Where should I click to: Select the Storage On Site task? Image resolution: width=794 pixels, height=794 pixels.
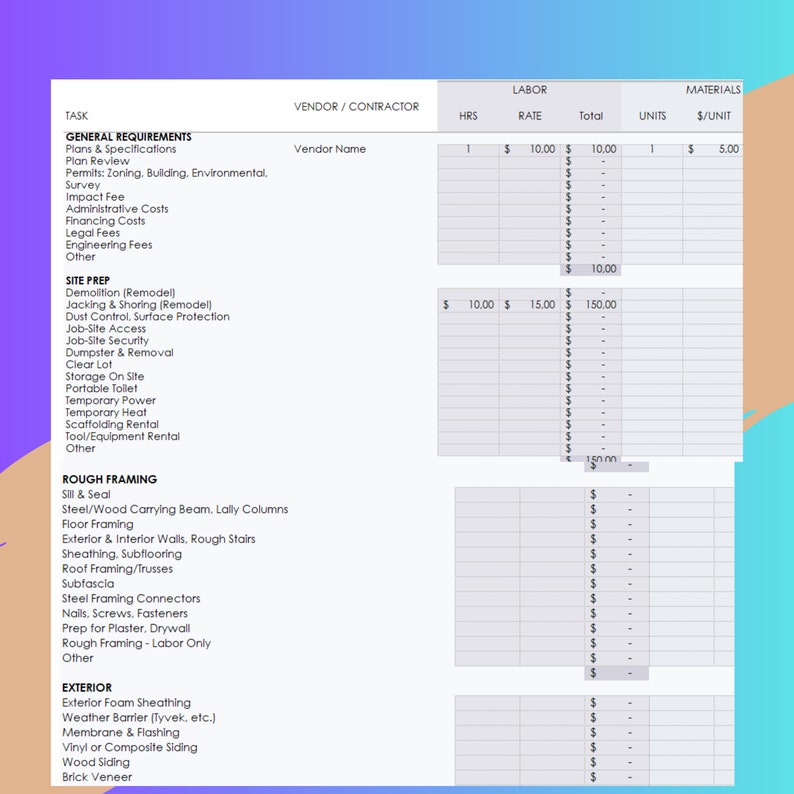104,377
